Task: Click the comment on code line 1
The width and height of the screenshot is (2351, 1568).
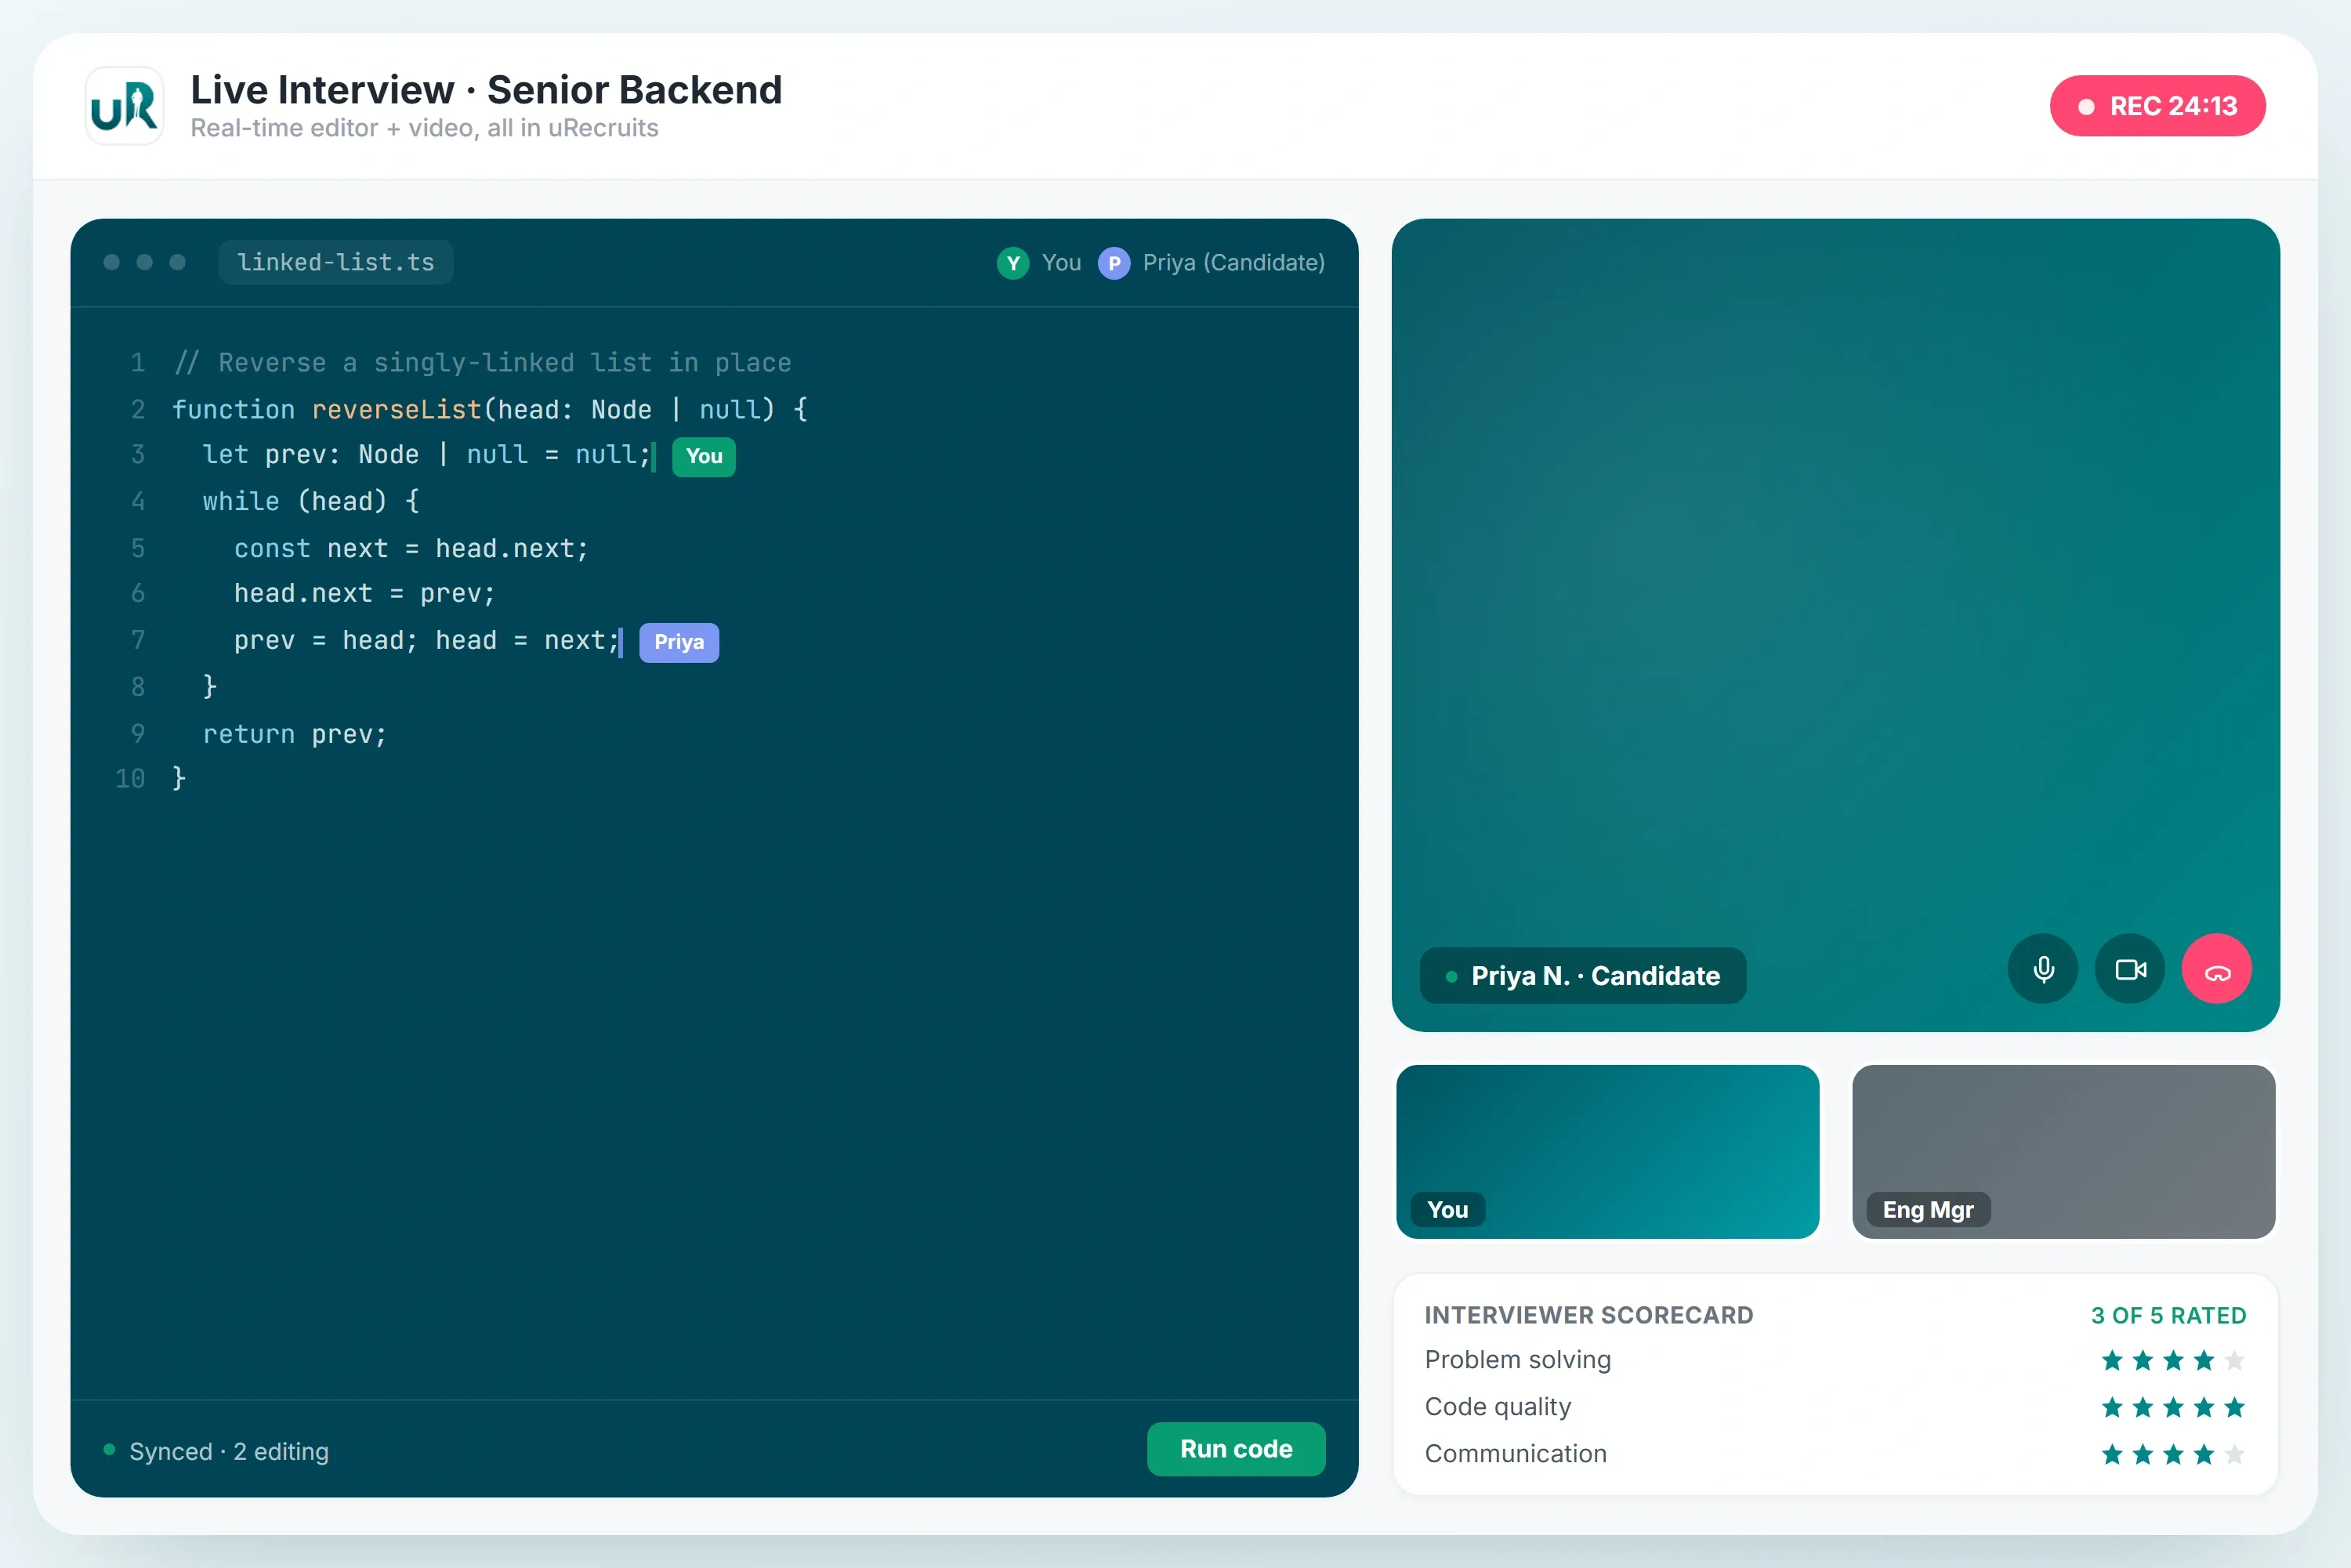Action: [482, 363]
